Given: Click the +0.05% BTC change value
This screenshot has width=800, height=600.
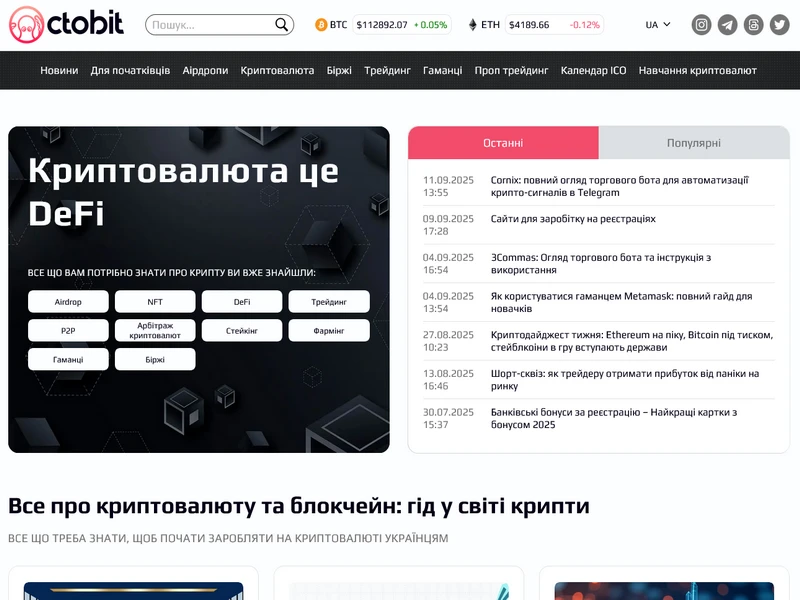Looking at the screenshot, I should pyautogui.click(x=431, y=24).
